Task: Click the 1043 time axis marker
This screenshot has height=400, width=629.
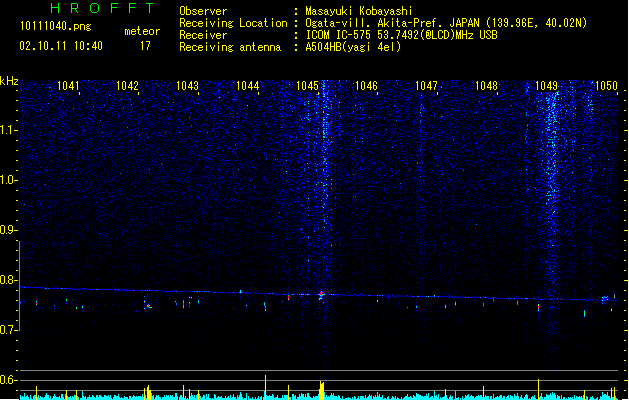Action: click(x=187, y=86)
